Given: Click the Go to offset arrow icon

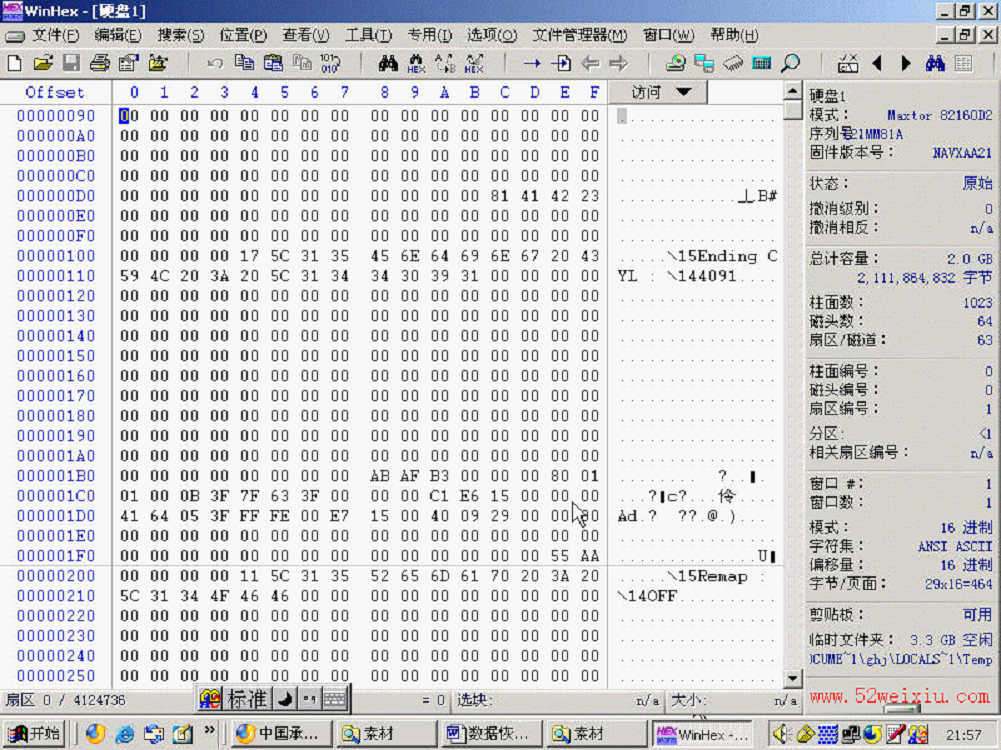Looking at the screenshot, I should click(x=532, y=63).
